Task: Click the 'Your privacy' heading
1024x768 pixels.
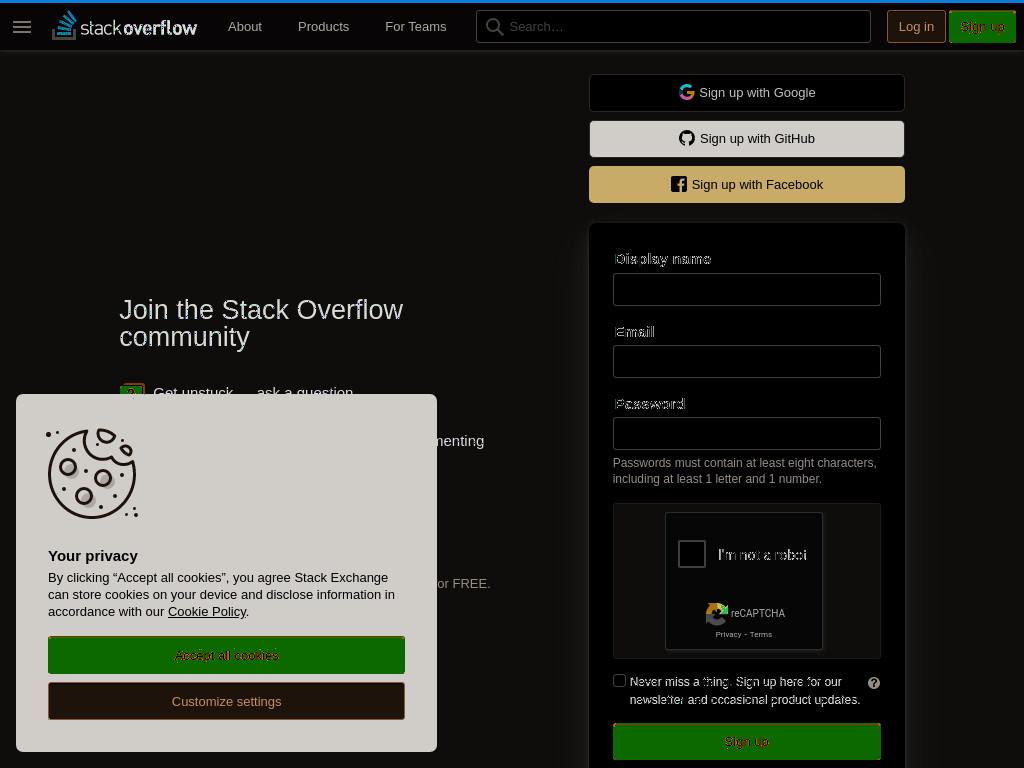Action: [93, 556]
